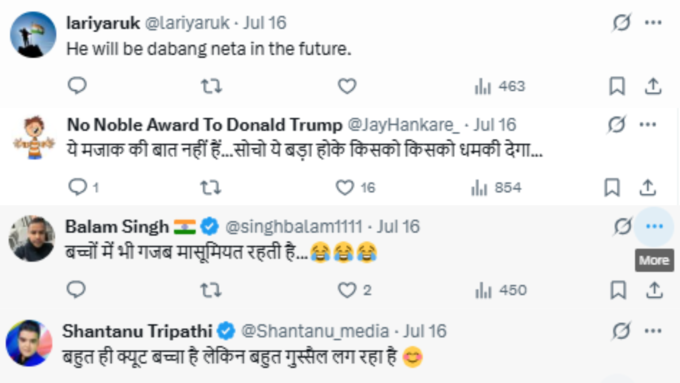This screenshot has width=680, height=383.
Task: Repost the 'dabang neta' tweet
Action: tap(211, 86)
